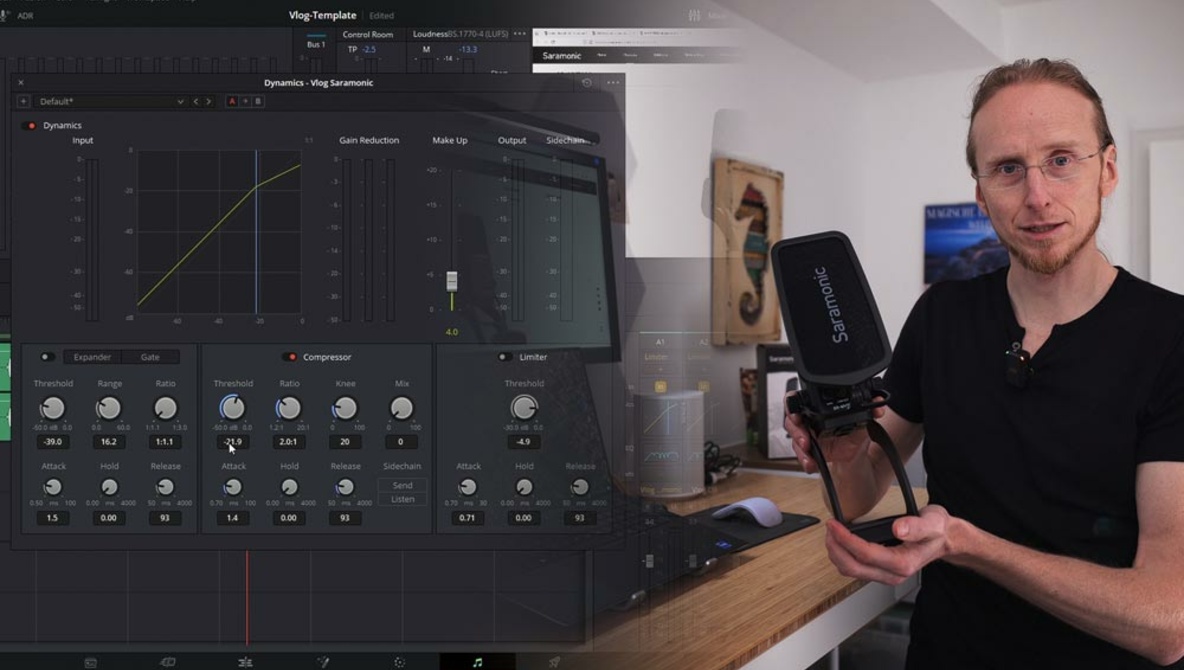
Task: Click the Sidechain Listen button
Action: click(402, 499)
